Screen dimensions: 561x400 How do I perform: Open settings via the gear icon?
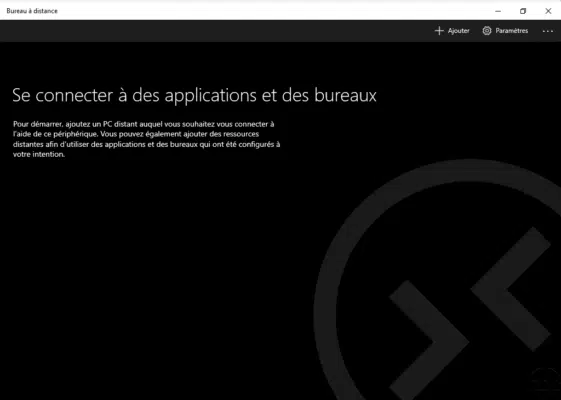[x=487, y=31]
